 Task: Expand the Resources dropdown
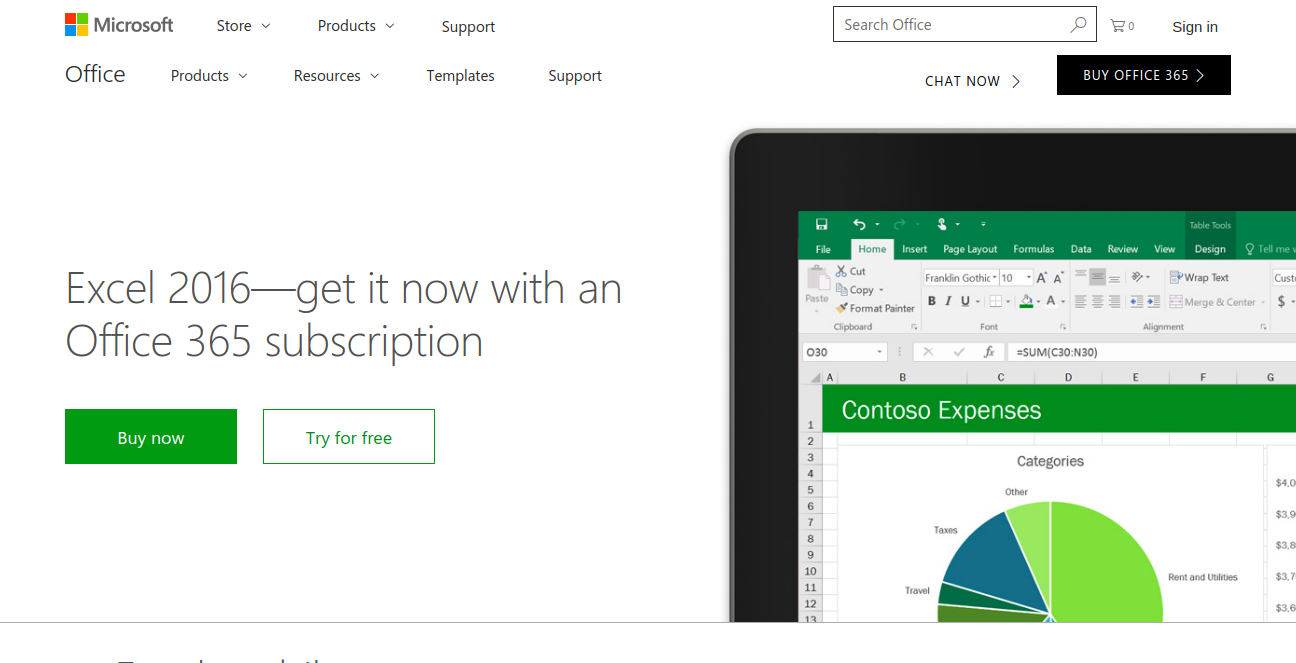[x=336, y=76]
